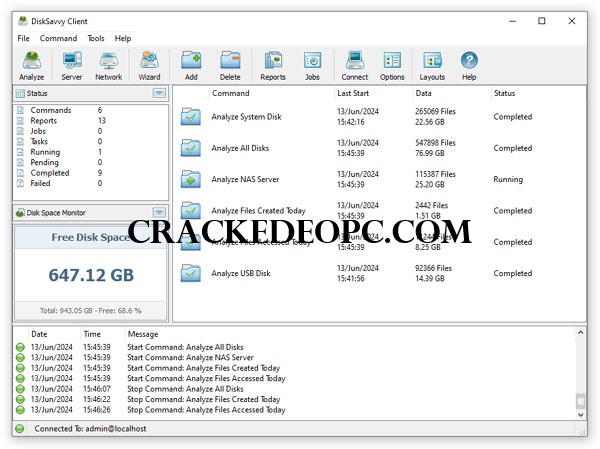Select the Analyze System Disk folder icon
This screenshot has width=600, height=449.
click(191, 116)
